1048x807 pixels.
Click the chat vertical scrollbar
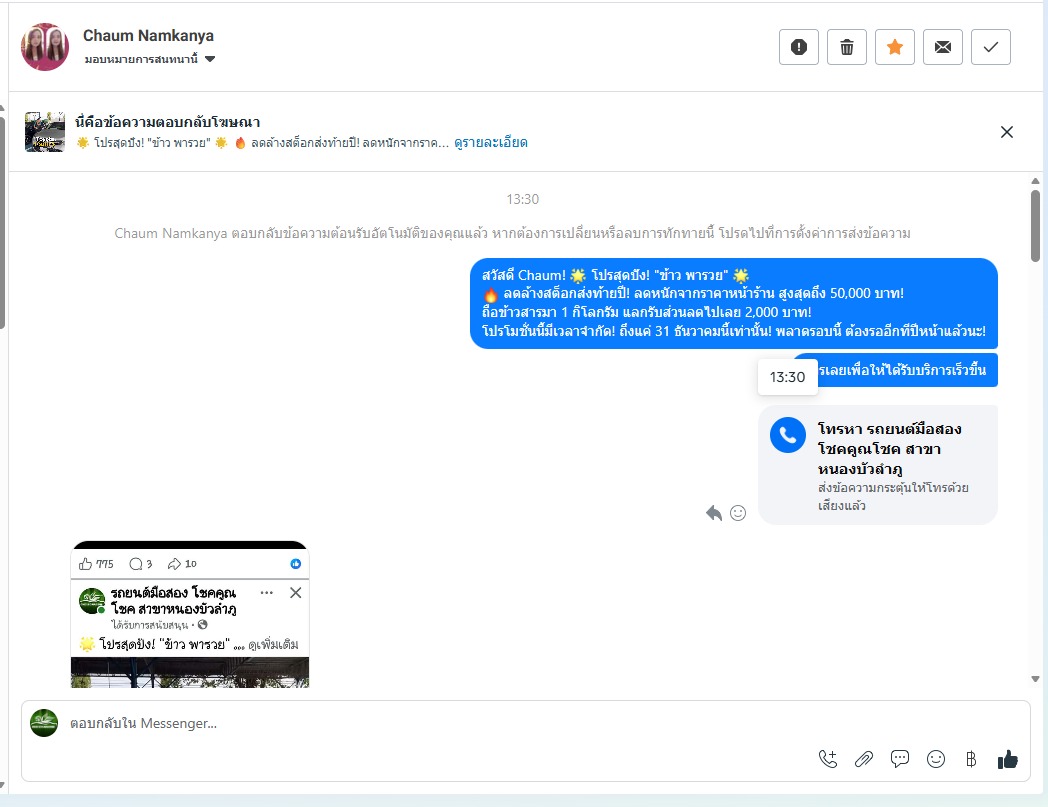1035,226
